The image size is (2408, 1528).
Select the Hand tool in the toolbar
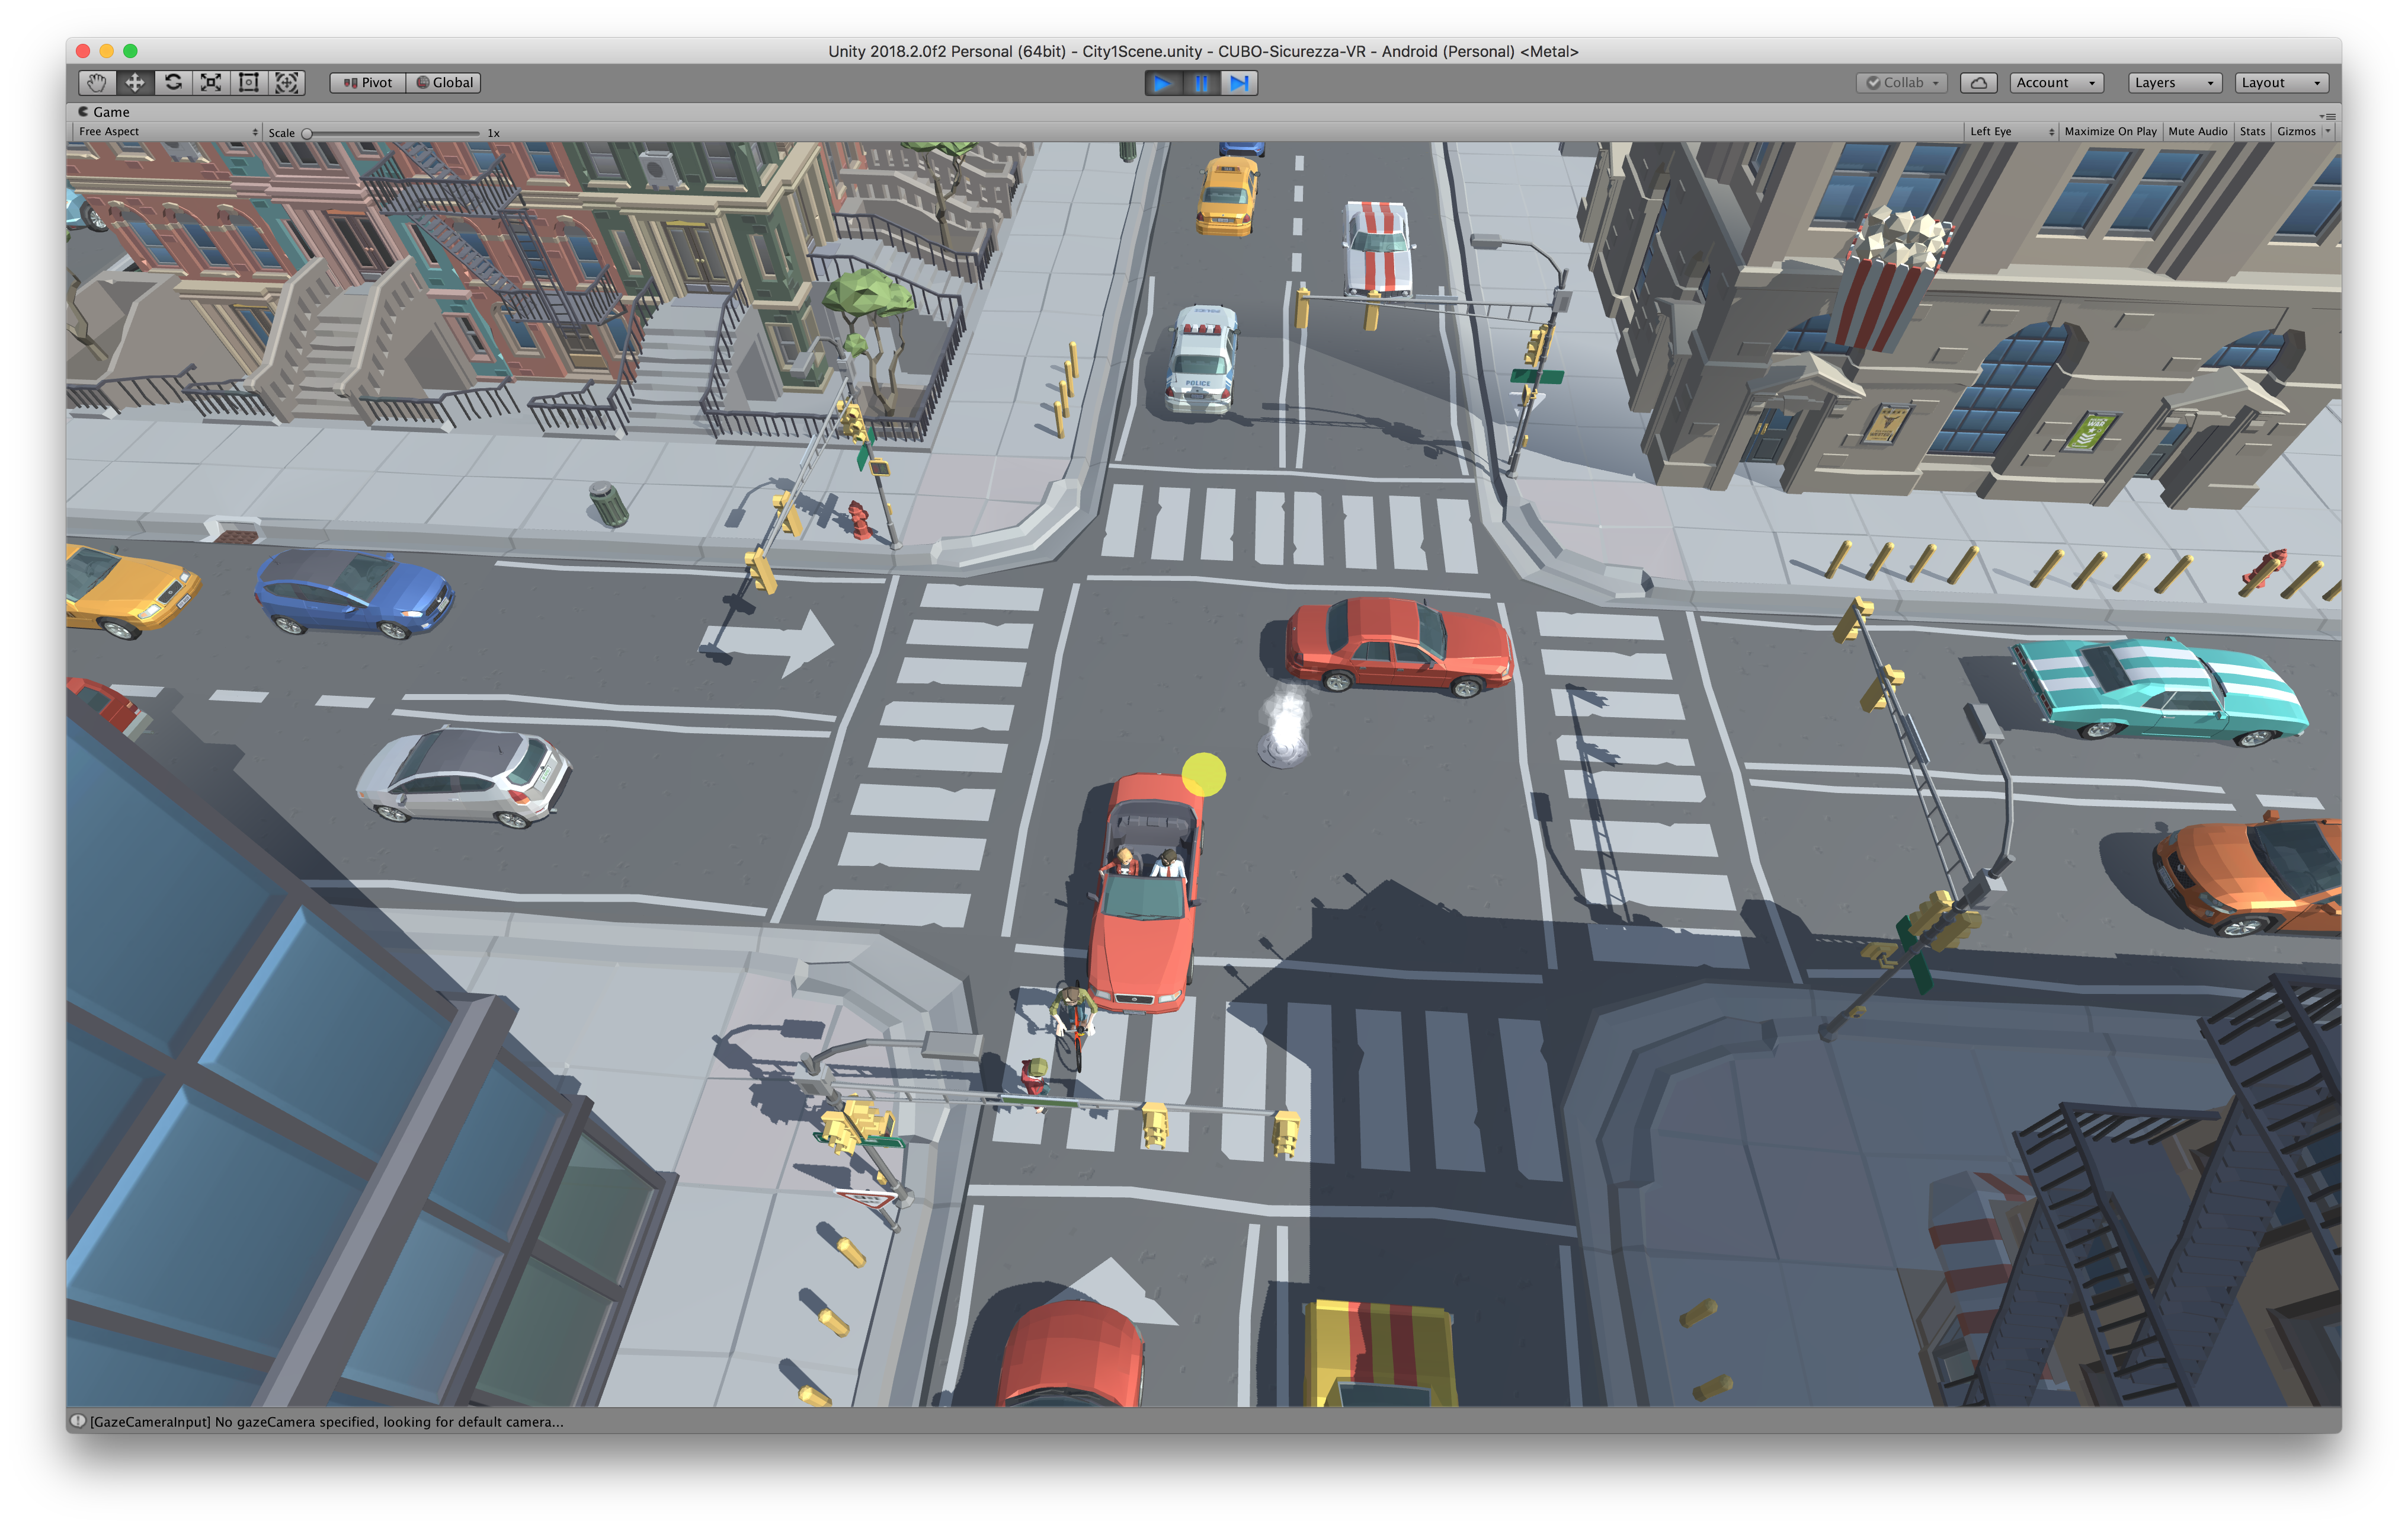[x=96, y=84]
